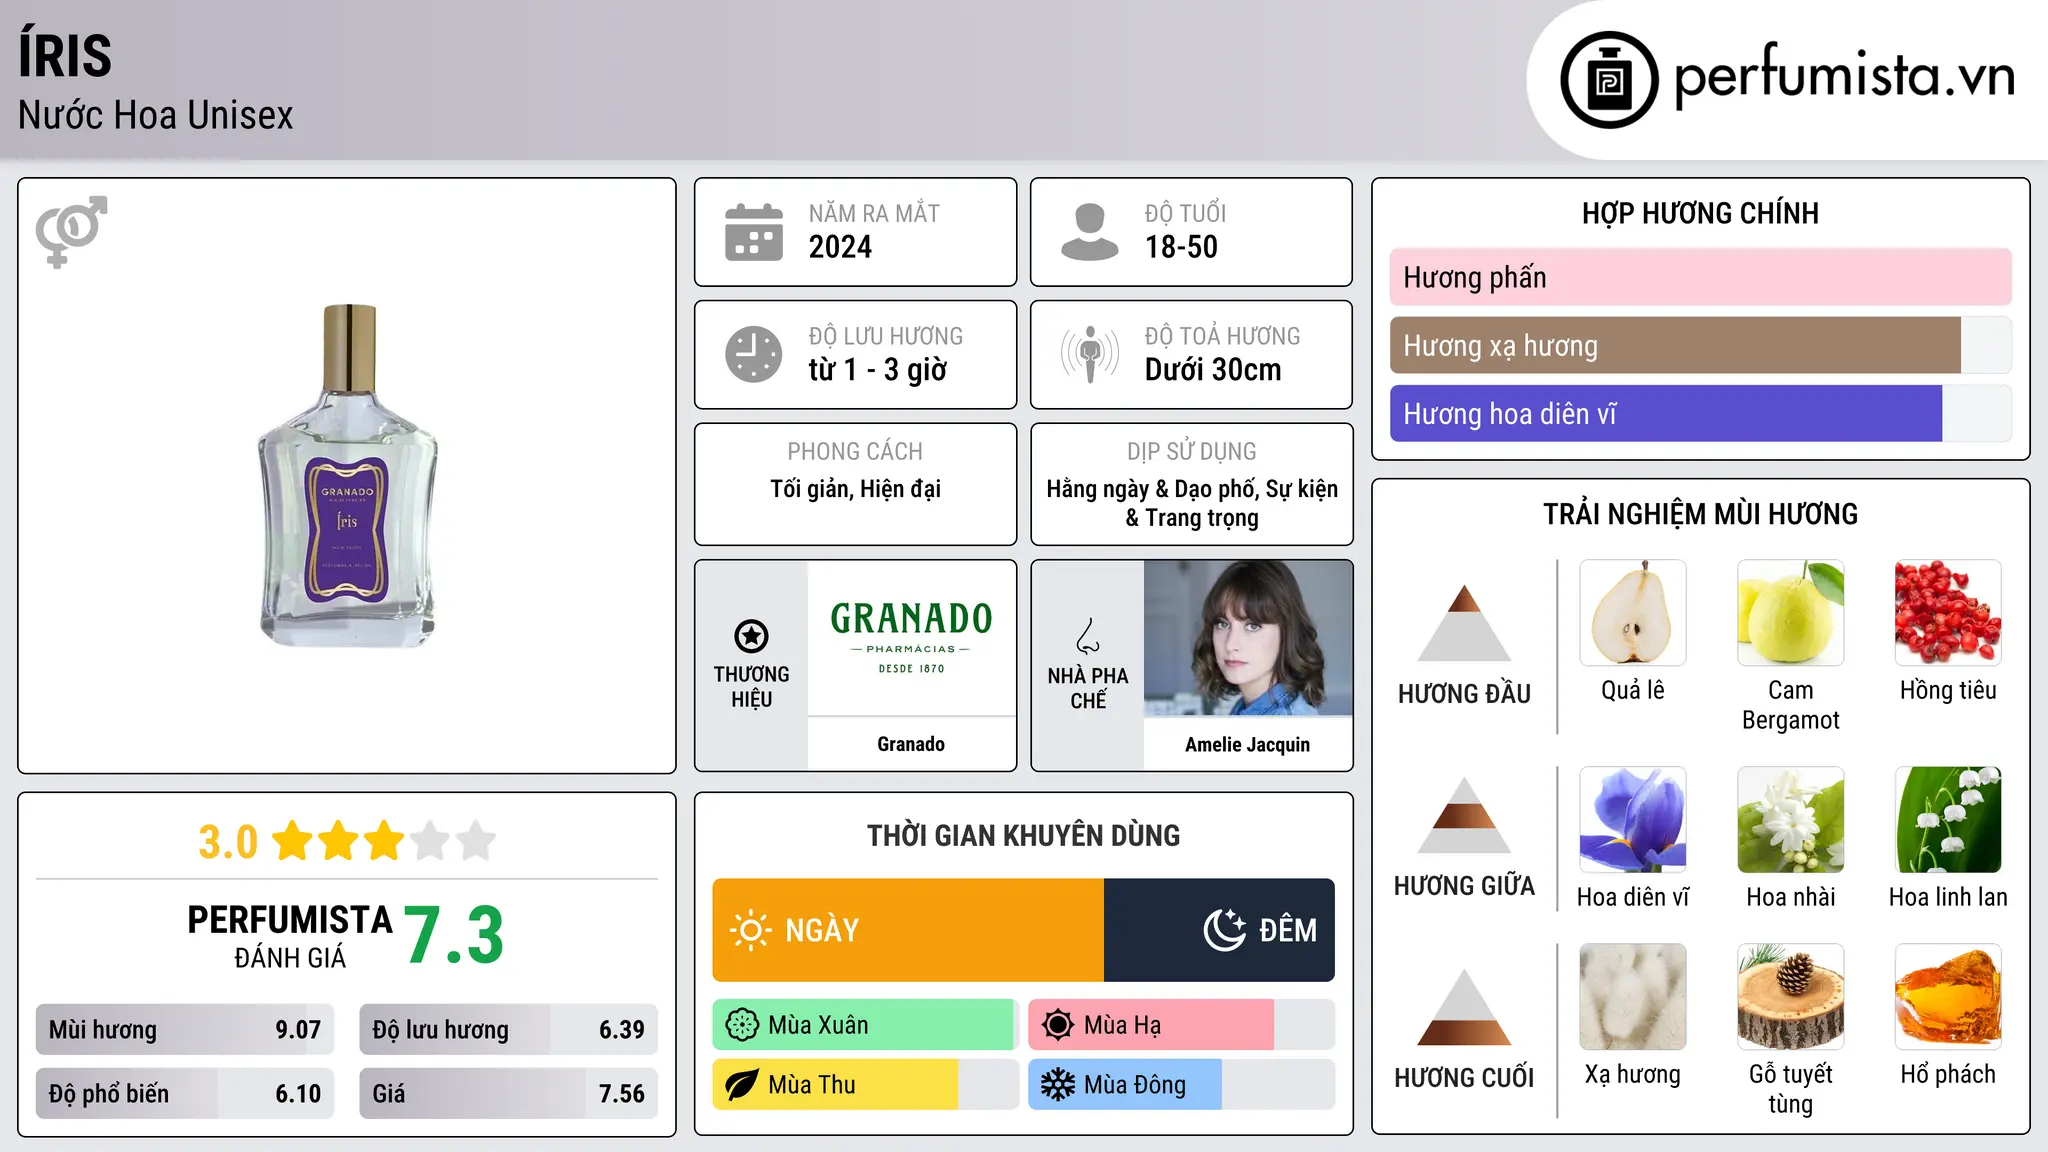Image resolution: width=2048 pixels, height=1152 pixels.
Task: Click the first yellow rating star
Action: (293, 841)
